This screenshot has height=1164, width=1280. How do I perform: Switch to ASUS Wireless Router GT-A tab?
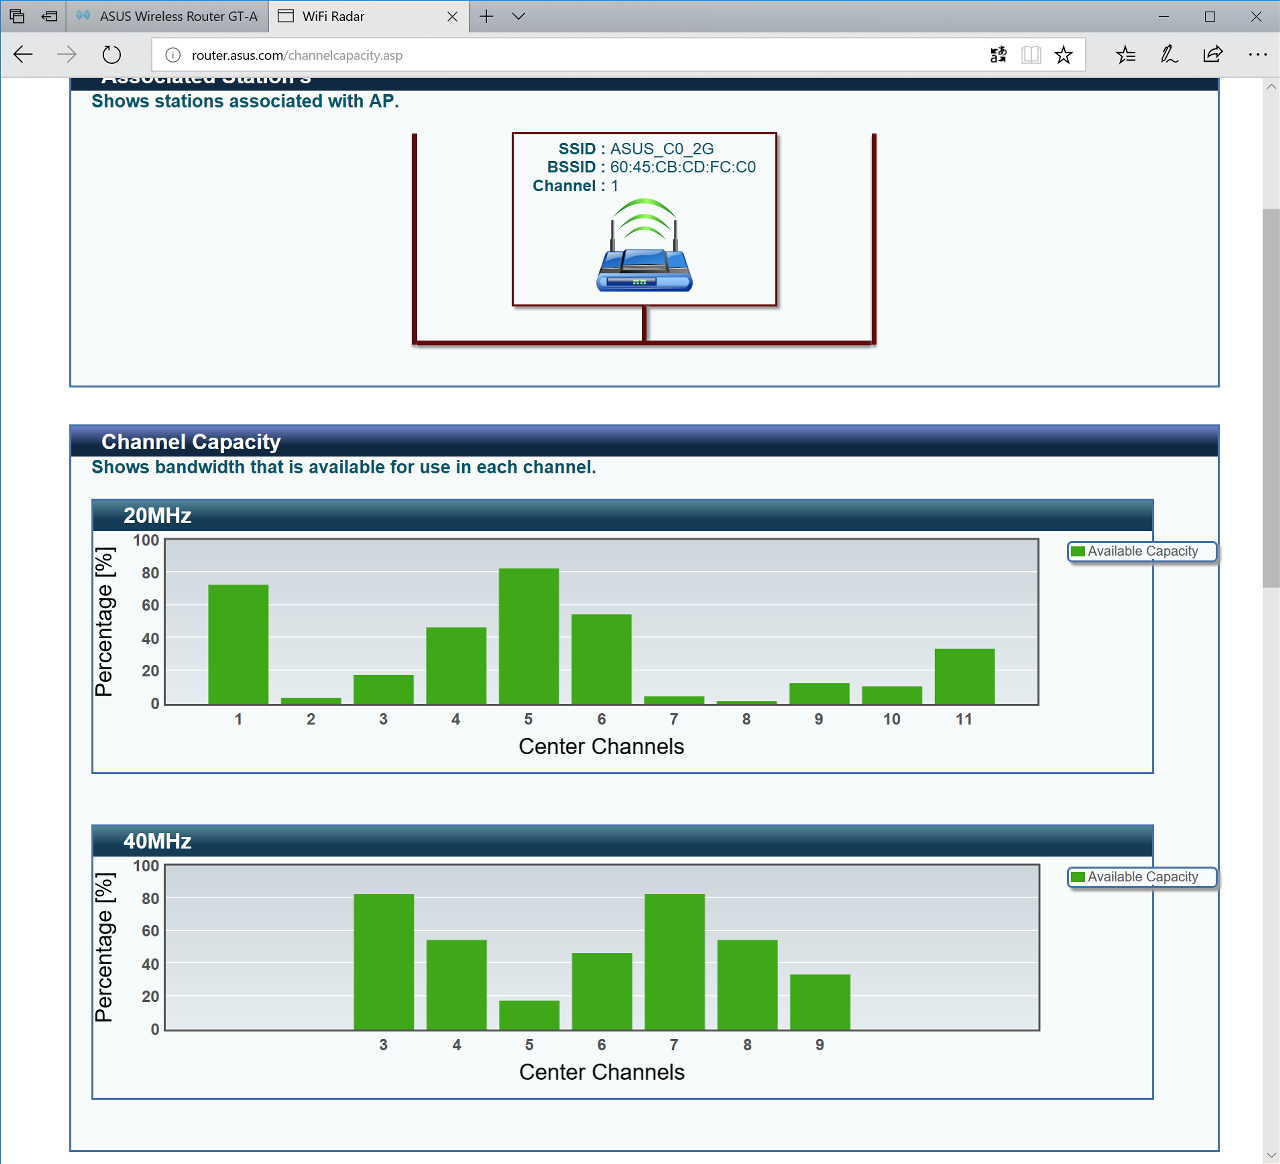(167, 16)
